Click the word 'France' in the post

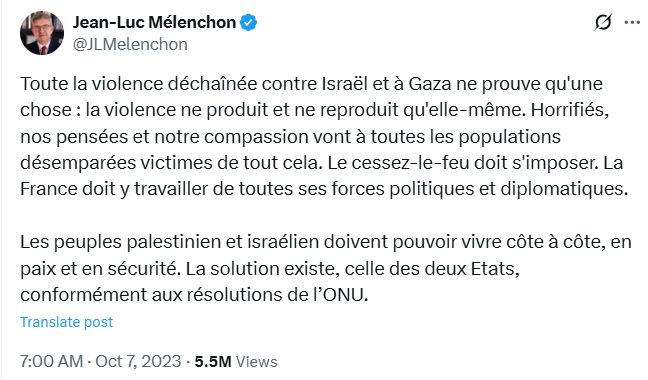point(49,189)
